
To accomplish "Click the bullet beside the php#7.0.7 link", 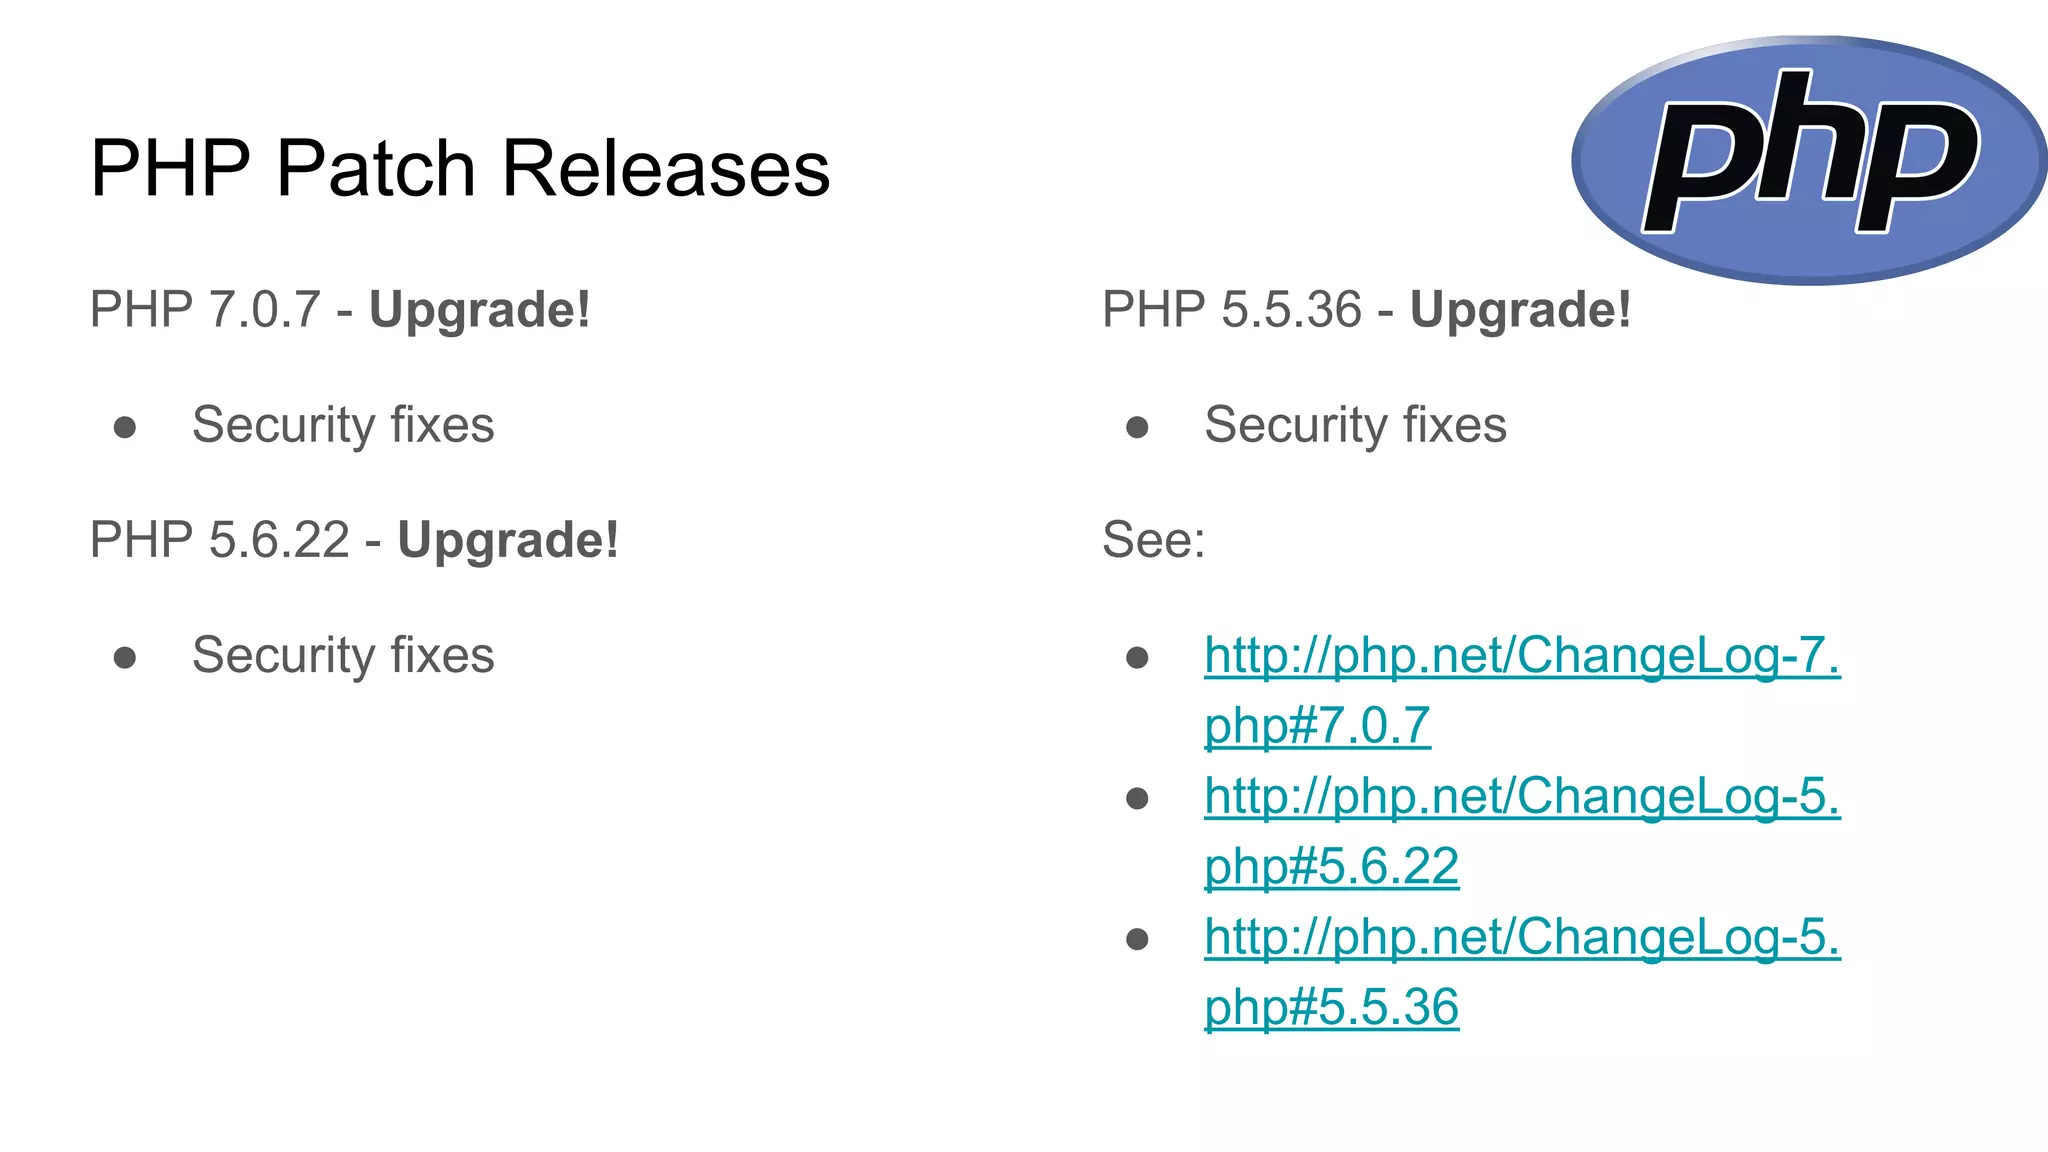I will click(x=1137, y=658).
